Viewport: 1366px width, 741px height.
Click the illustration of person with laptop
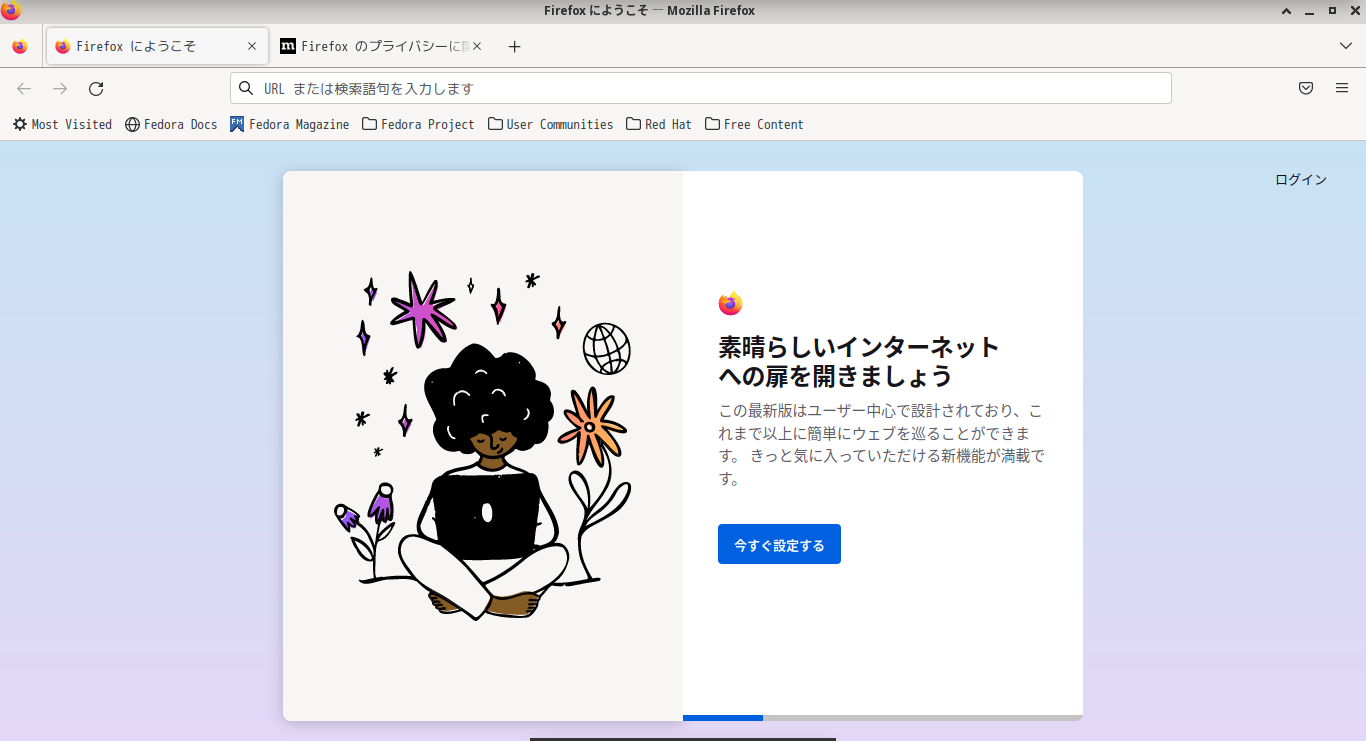coord(483,445)
